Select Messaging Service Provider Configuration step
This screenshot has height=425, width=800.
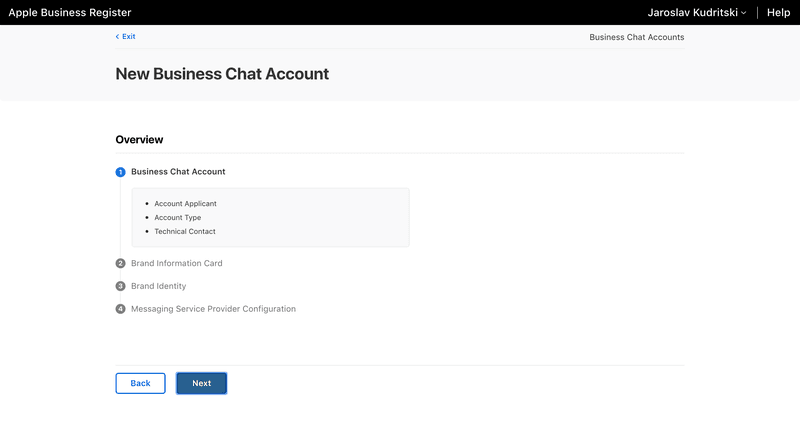[213, 309]
